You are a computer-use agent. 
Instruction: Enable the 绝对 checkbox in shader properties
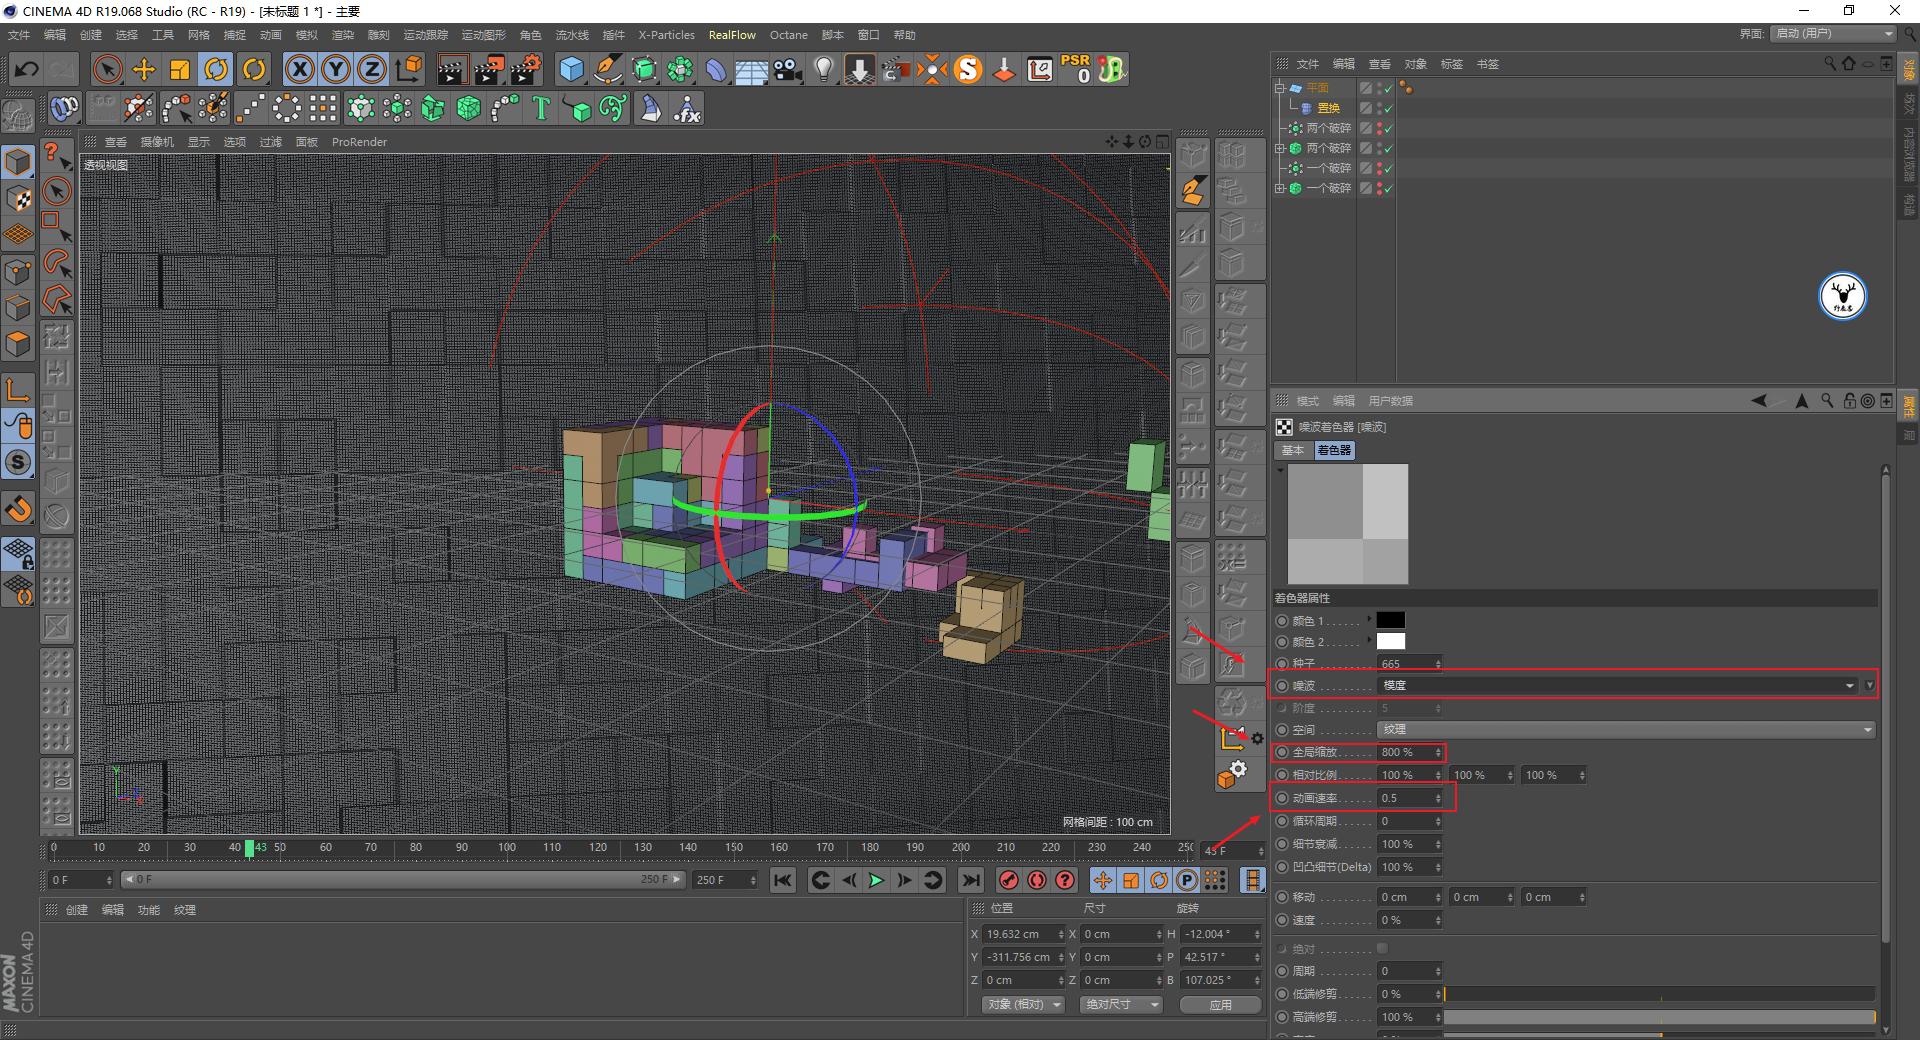click(1383, 948)
